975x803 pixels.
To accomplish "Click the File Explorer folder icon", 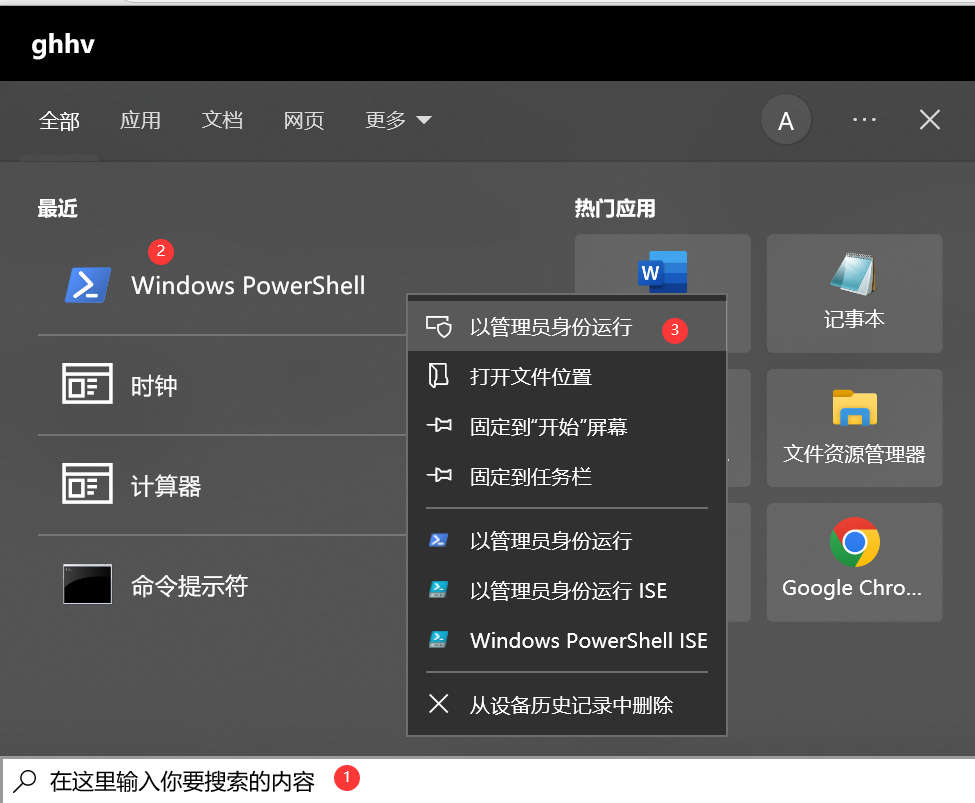I will [854, 407].
